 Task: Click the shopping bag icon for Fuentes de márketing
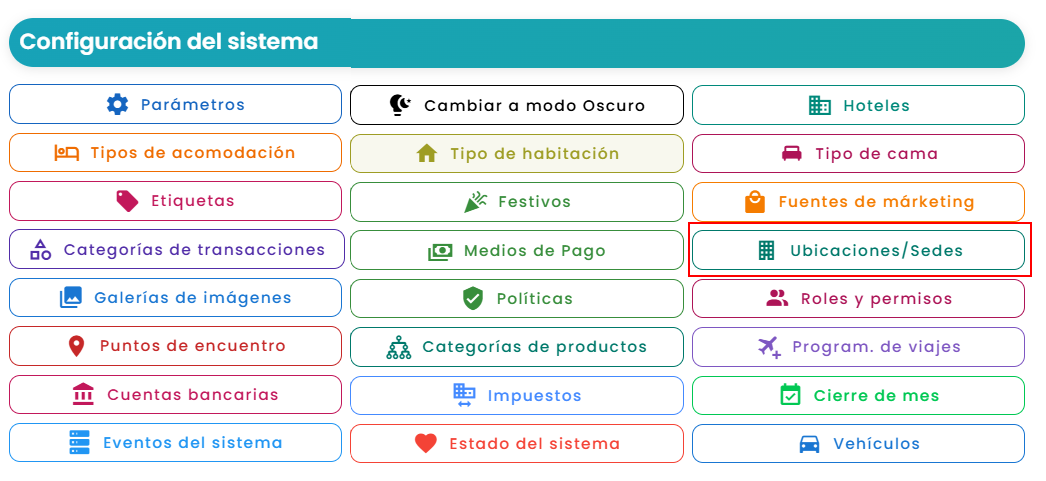coord(754,201)
